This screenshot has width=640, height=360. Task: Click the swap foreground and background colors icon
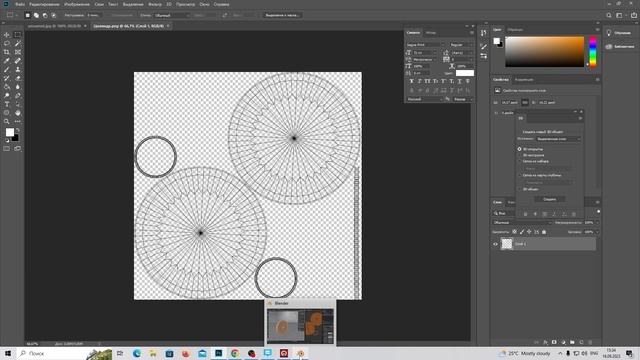coord(18,130)
